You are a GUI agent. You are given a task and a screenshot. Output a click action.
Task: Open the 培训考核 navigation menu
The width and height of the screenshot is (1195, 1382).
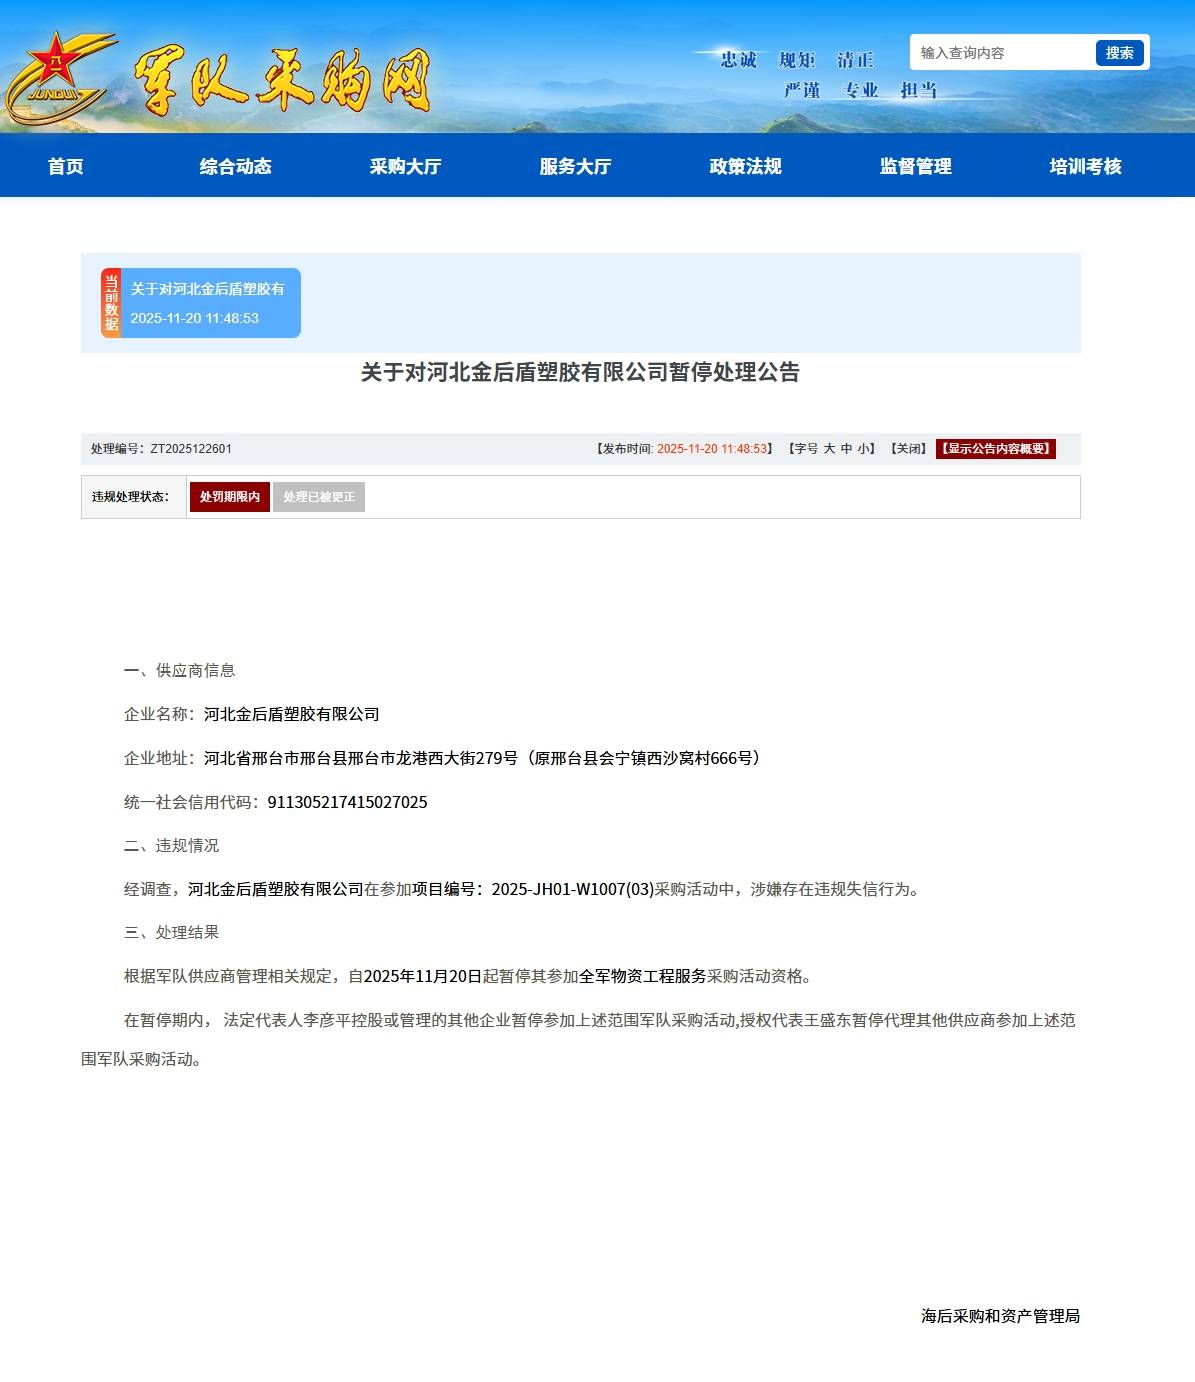[1086, 166]
